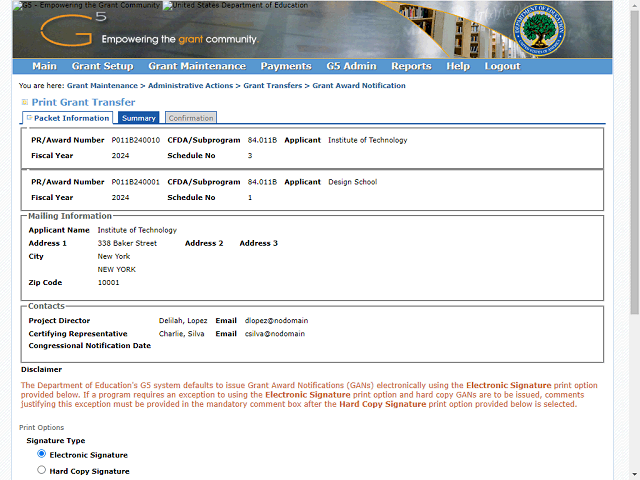Click email csilva@nodomain
This screenshot has width=640, height=480.
275,334
